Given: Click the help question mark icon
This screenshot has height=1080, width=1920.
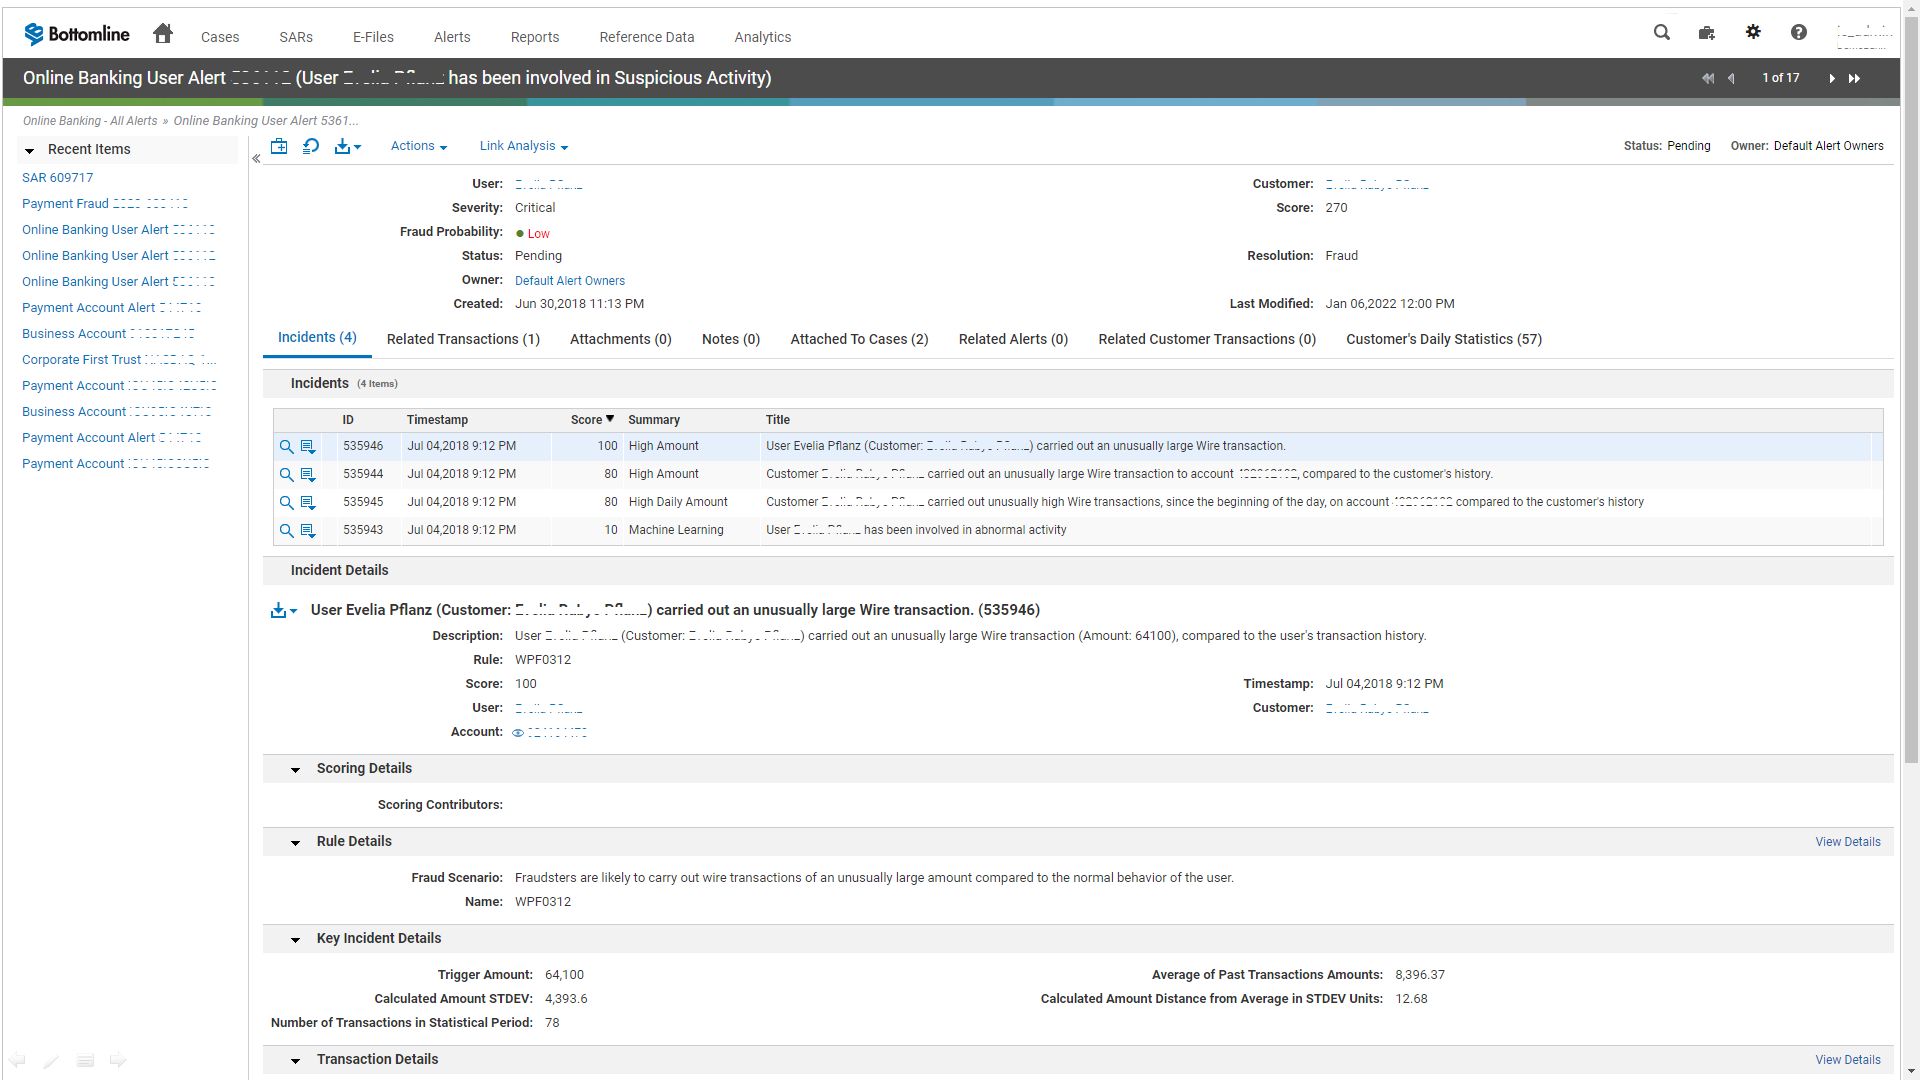Looking at the screenshot, I should pos(1798,33).
